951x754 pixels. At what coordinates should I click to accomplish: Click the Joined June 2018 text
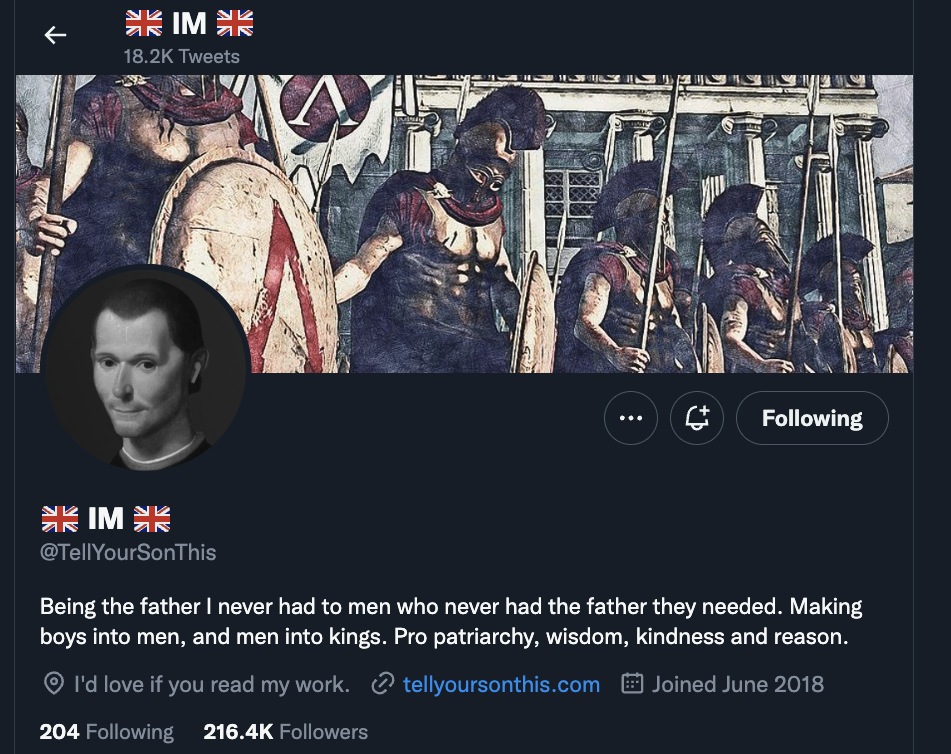738,685
